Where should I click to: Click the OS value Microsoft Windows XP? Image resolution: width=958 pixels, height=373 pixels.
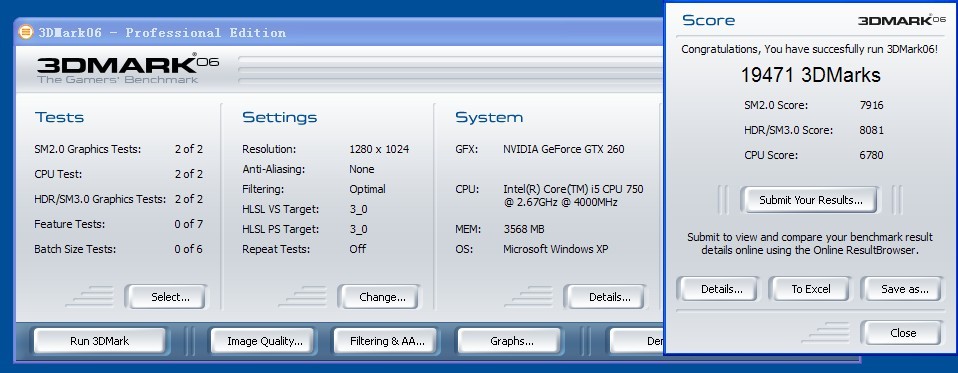point(555,249)
